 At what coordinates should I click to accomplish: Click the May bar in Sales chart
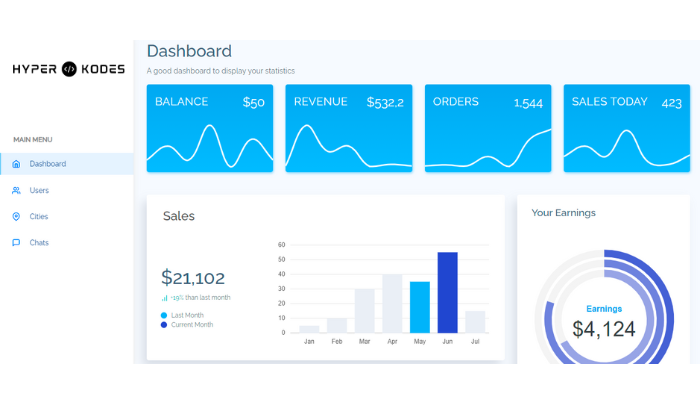tap(420, 307)
